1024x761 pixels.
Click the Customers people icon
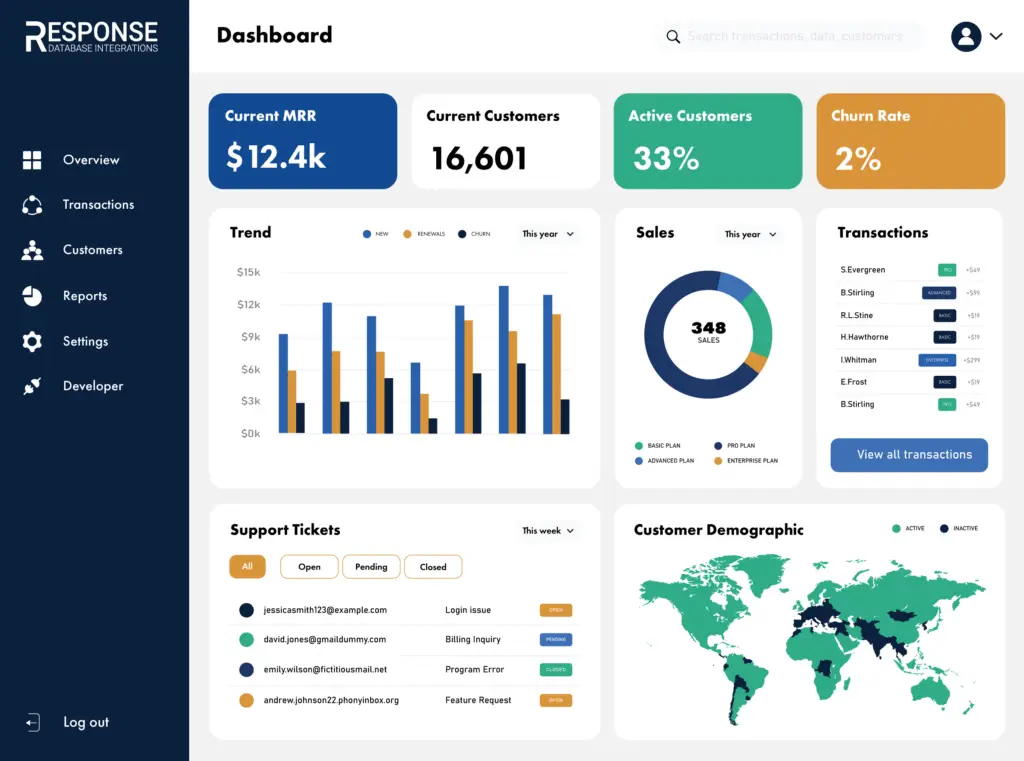(32, 250)
